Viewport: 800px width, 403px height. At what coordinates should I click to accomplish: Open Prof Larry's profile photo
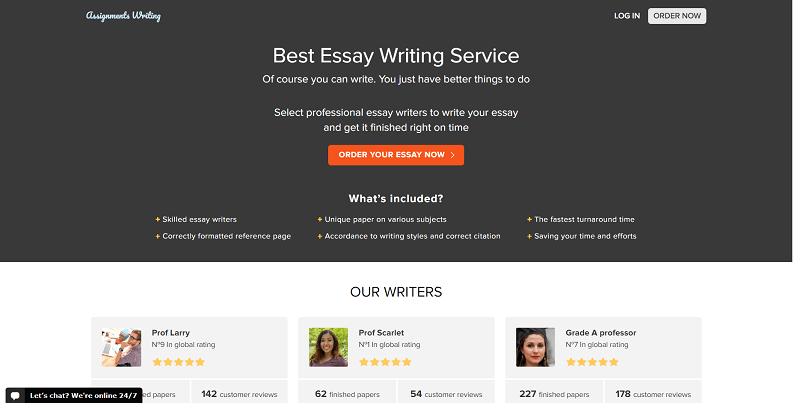121,347
